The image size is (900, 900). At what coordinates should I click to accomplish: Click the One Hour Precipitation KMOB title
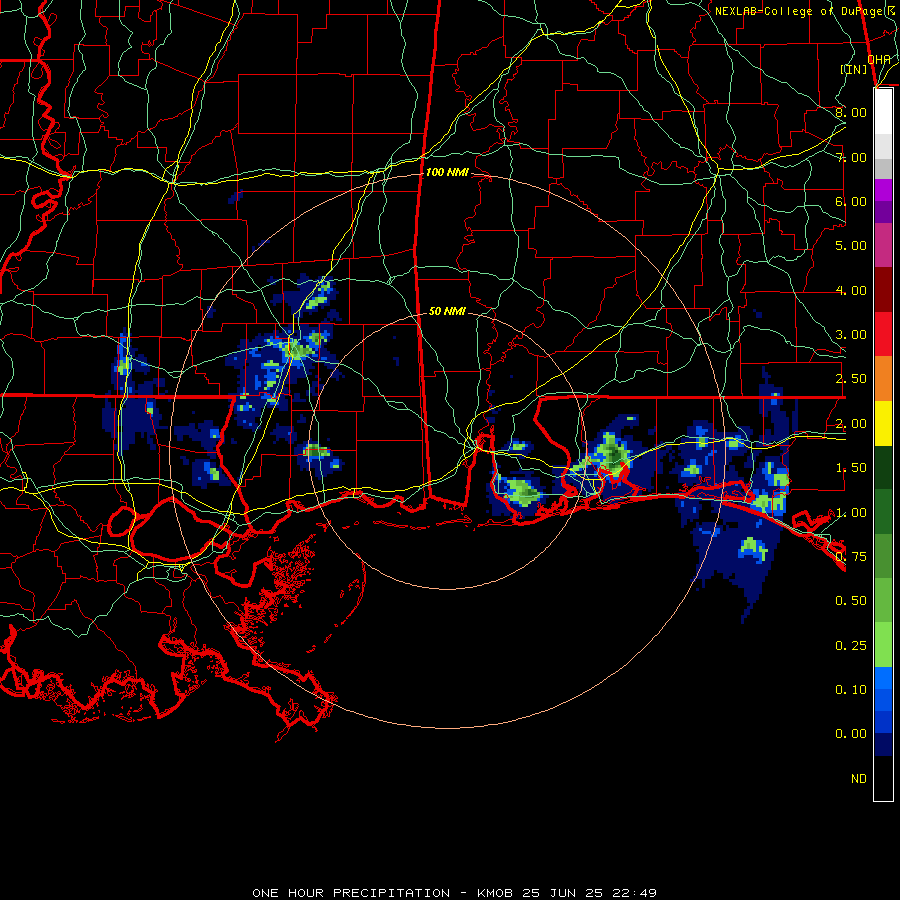coord(455,893)
